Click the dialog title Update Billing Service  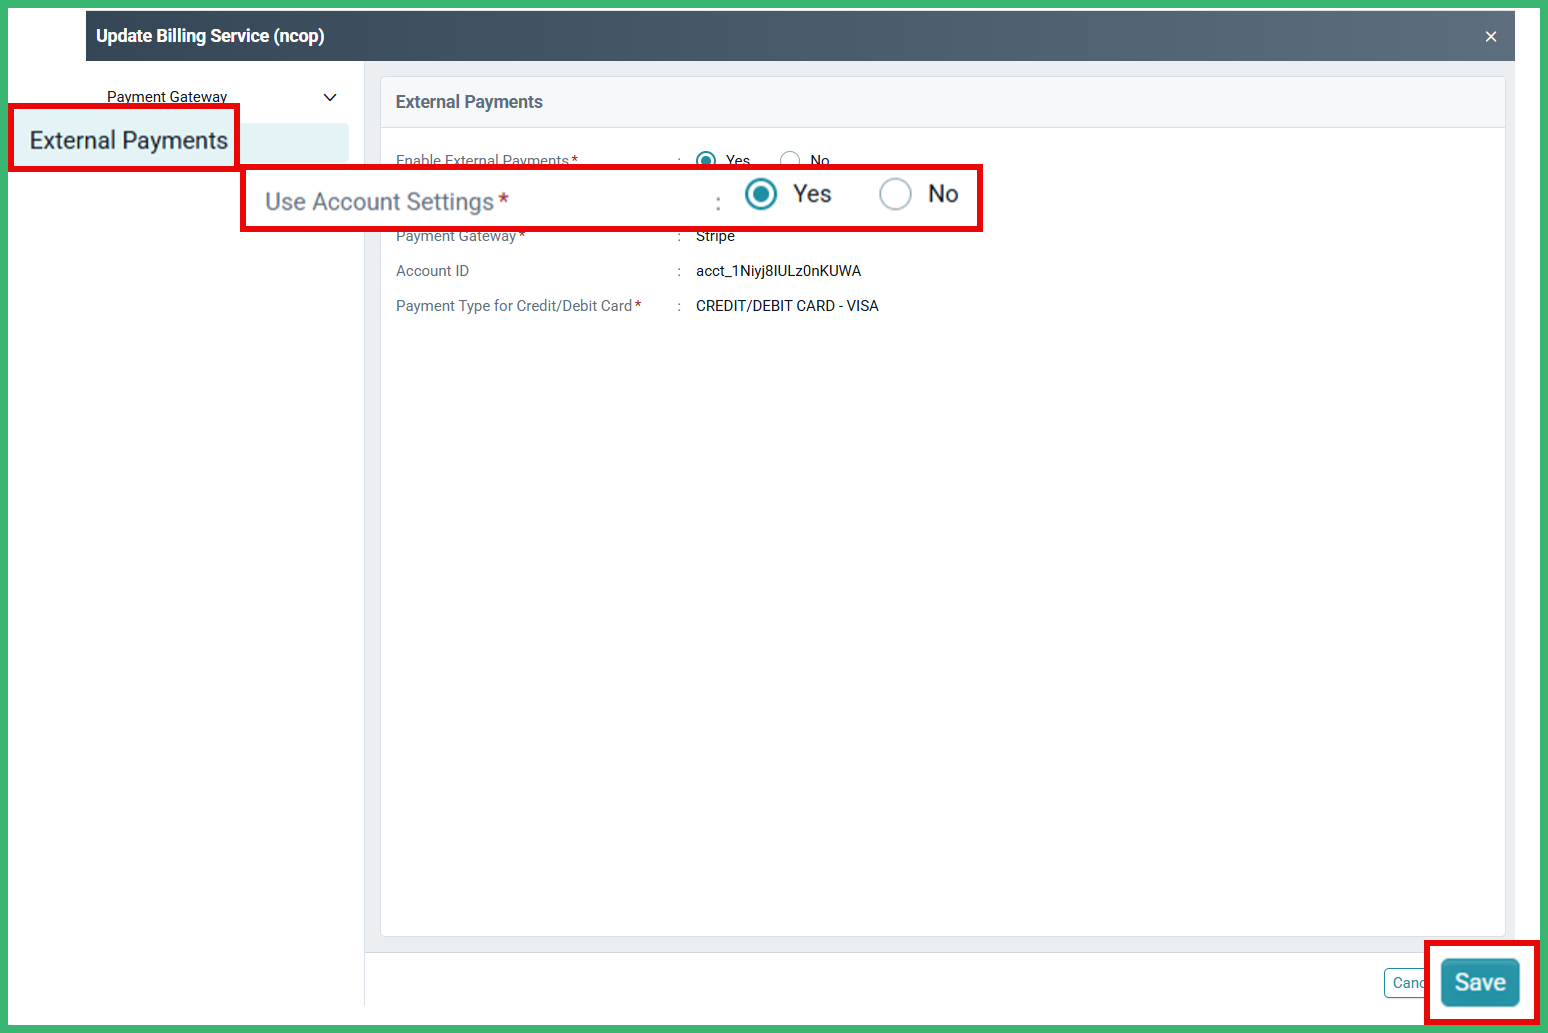(210, 35)
